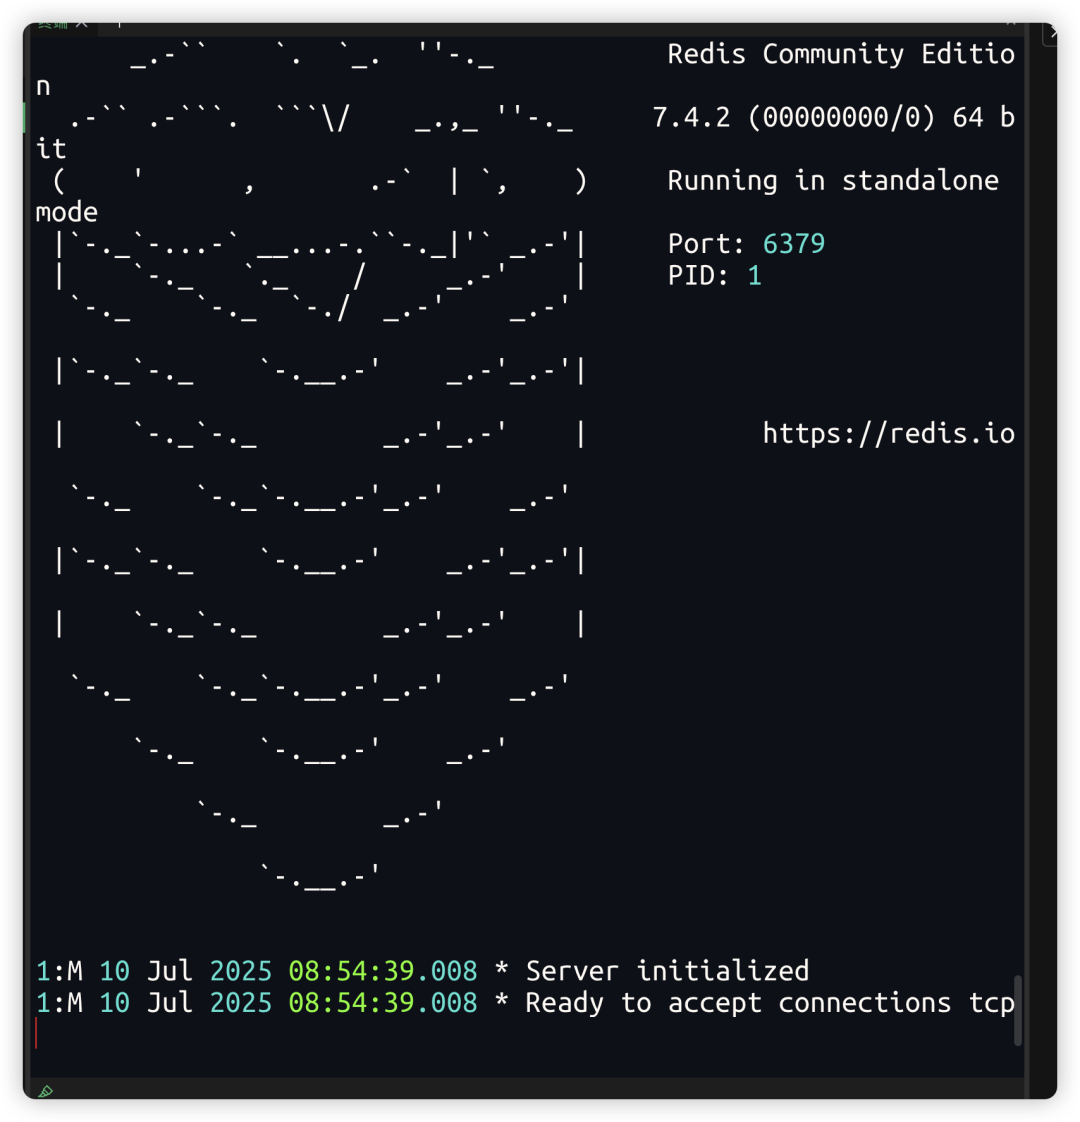Screen dimensions: 1080x1122
Task: Click the version text 7.4.2
Action: click(691, 117)
